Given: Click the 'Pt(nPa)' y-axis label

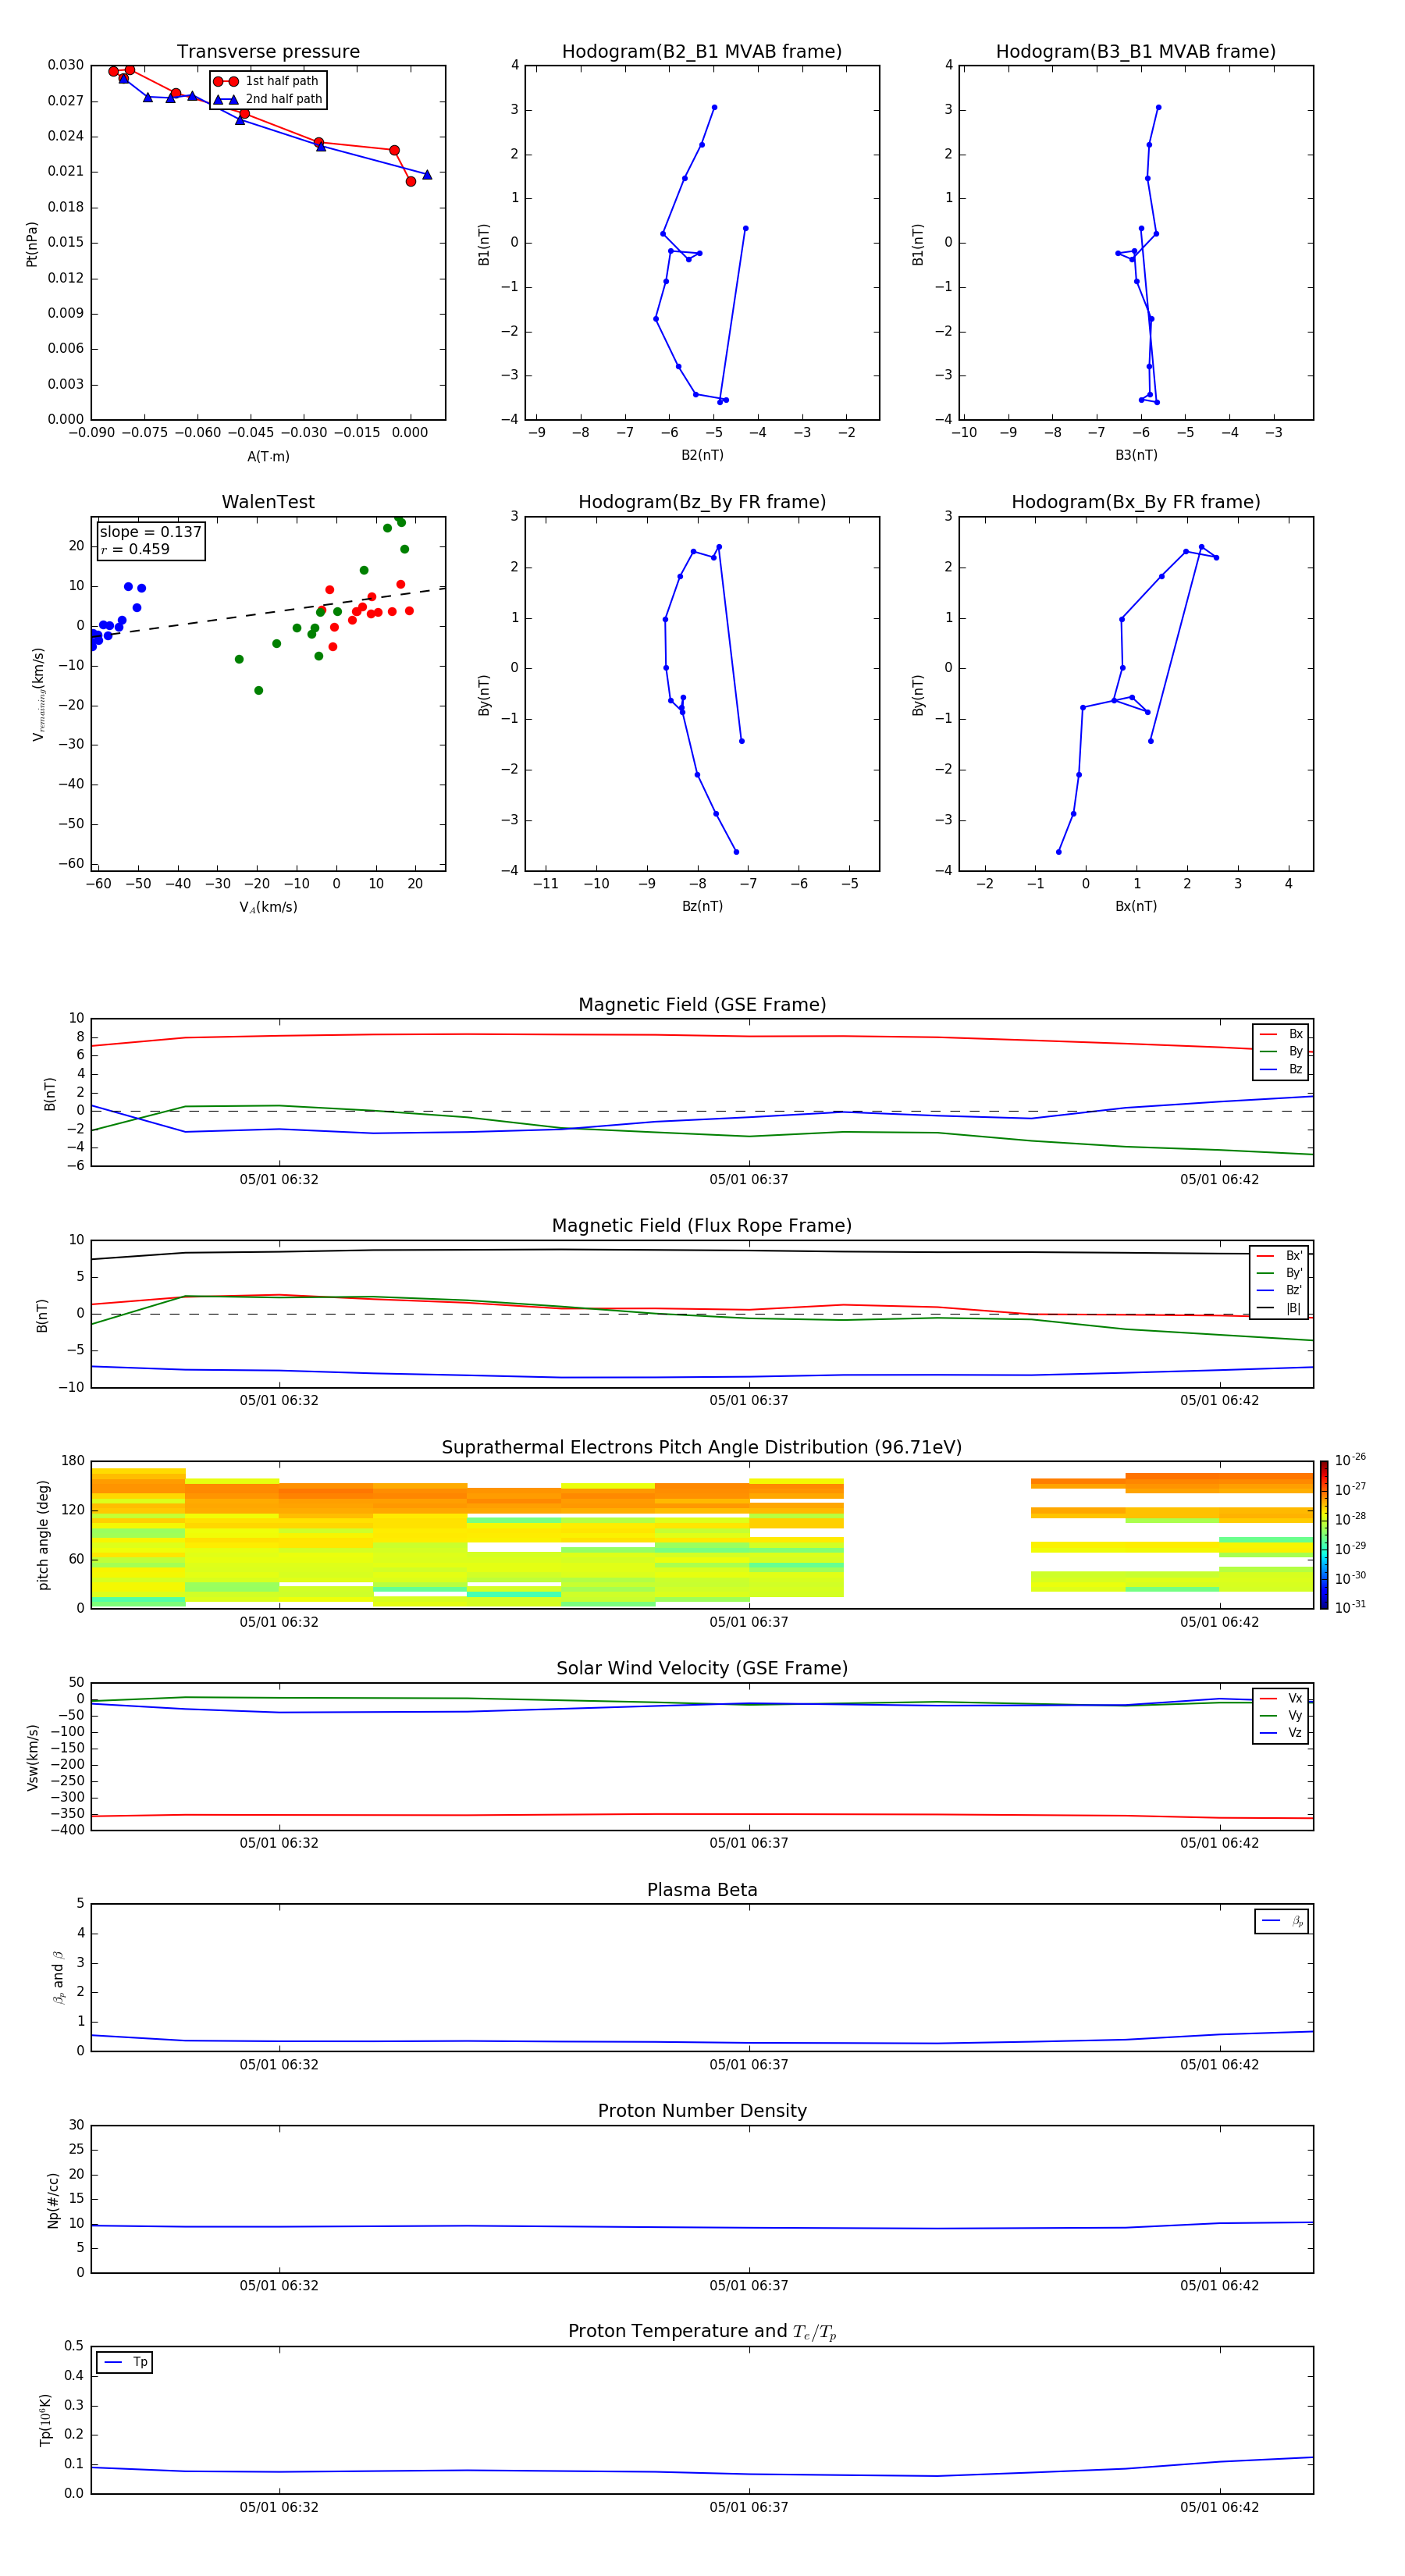Looking at the screenshot, I should (x=32, y=243).
